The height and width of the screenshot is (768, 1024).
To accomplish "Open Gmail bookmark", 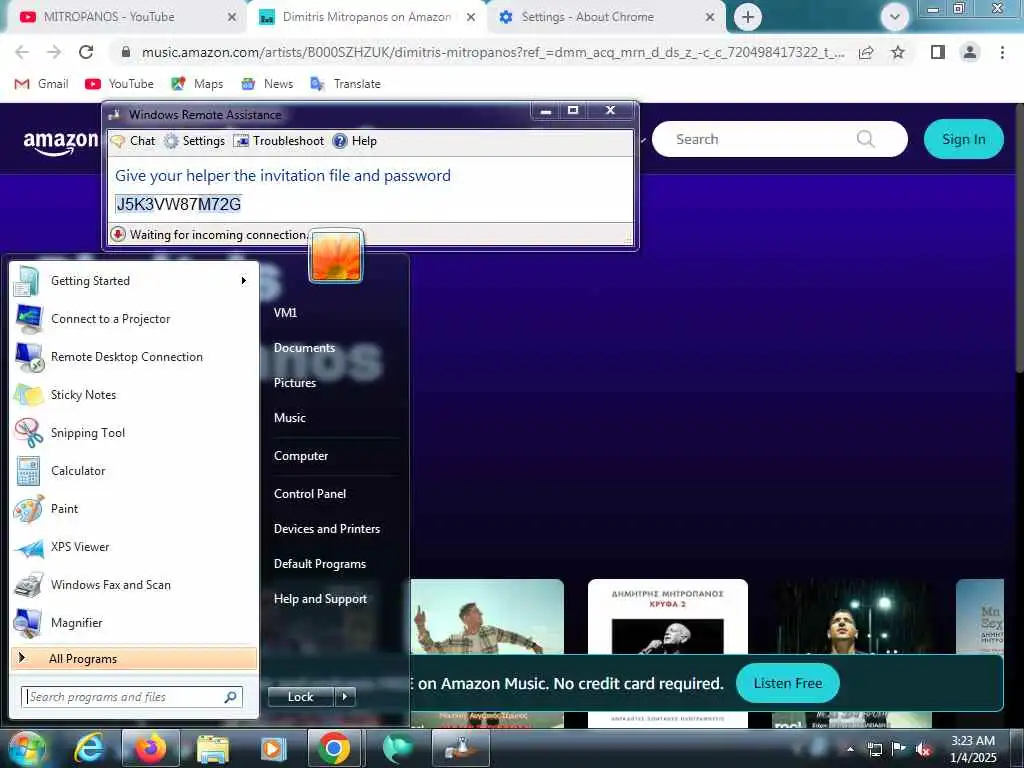I will tap(42, 84).
